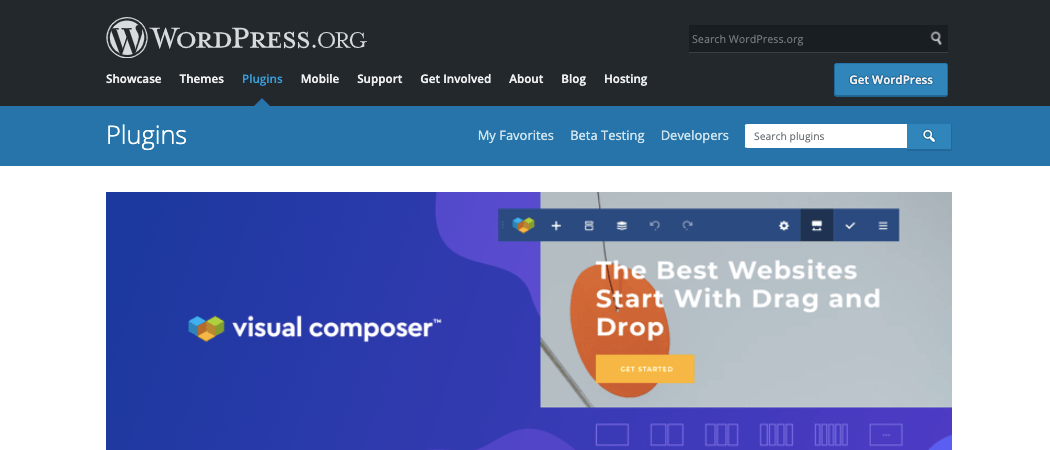1050x450 pixels.
Task: Click "The Best Websites Start With Drag and Drop" headline
Action: click(x=738, y=298)
